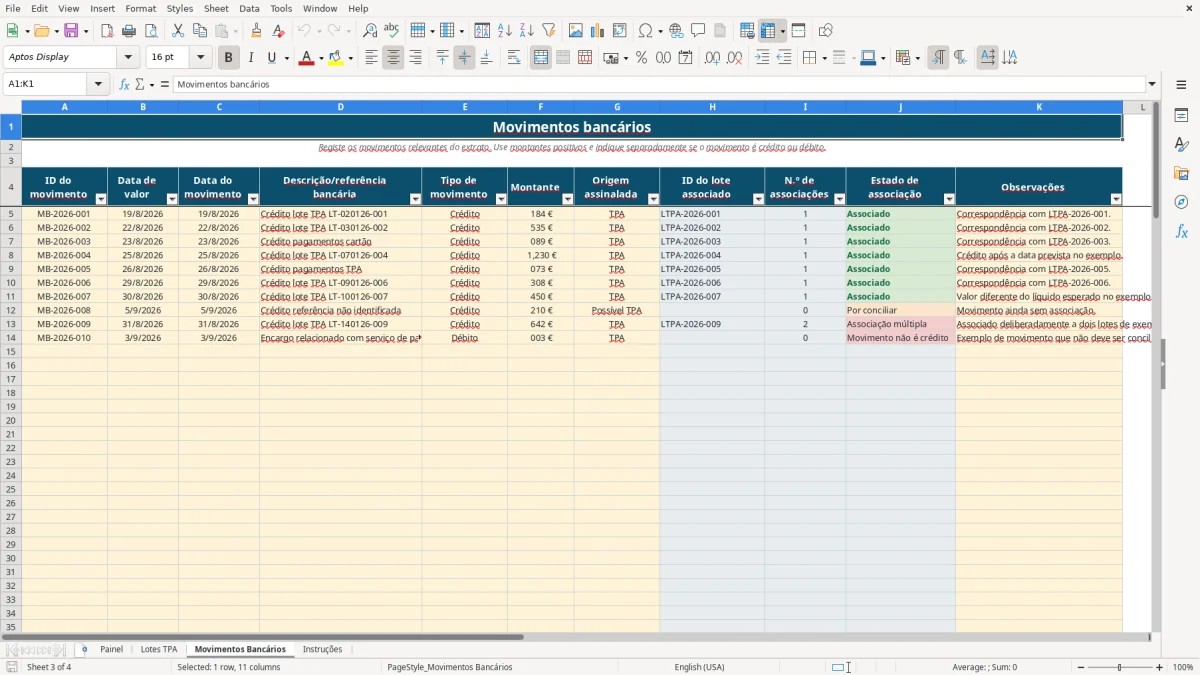Switch to the Instruções sheet tab
This screenshot has width=1200, height=675.
click(x=322, y=649)
